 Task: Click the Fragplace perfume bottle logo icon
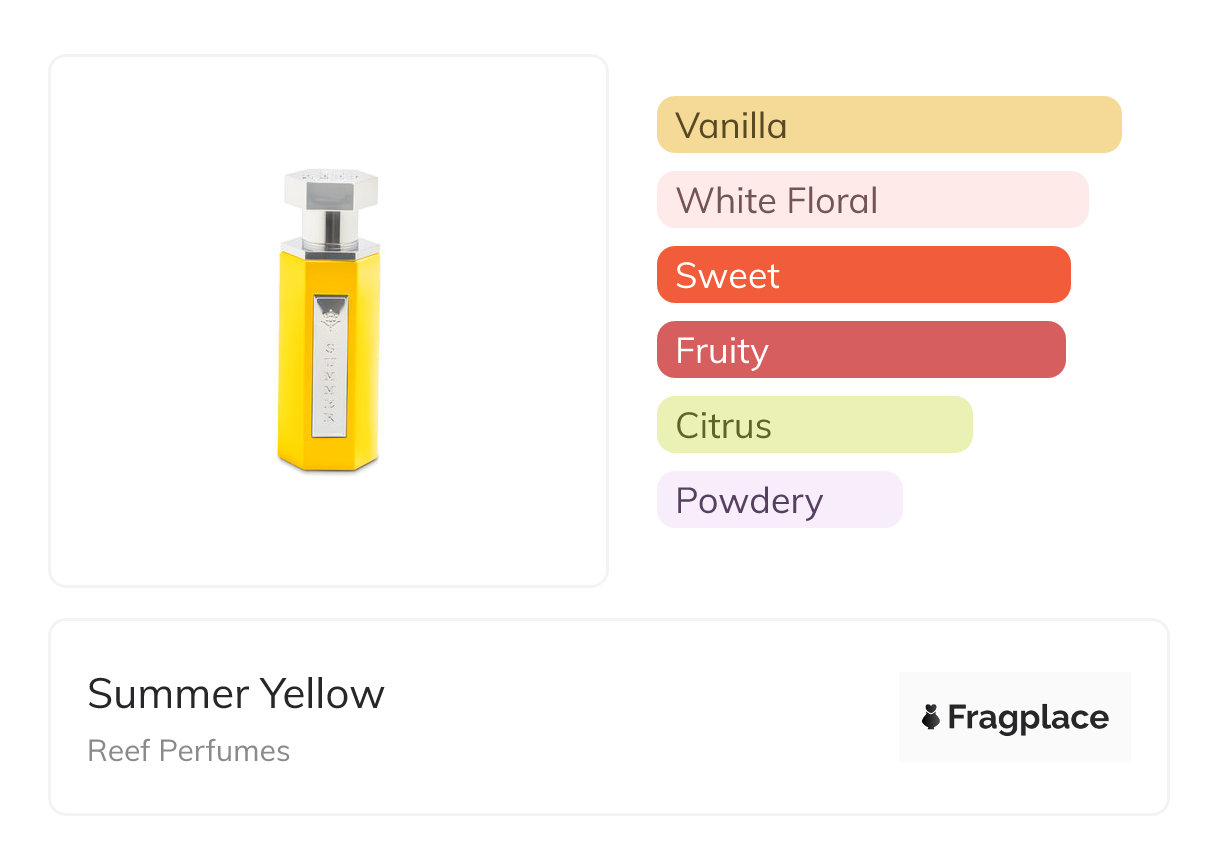click(932, 717)
